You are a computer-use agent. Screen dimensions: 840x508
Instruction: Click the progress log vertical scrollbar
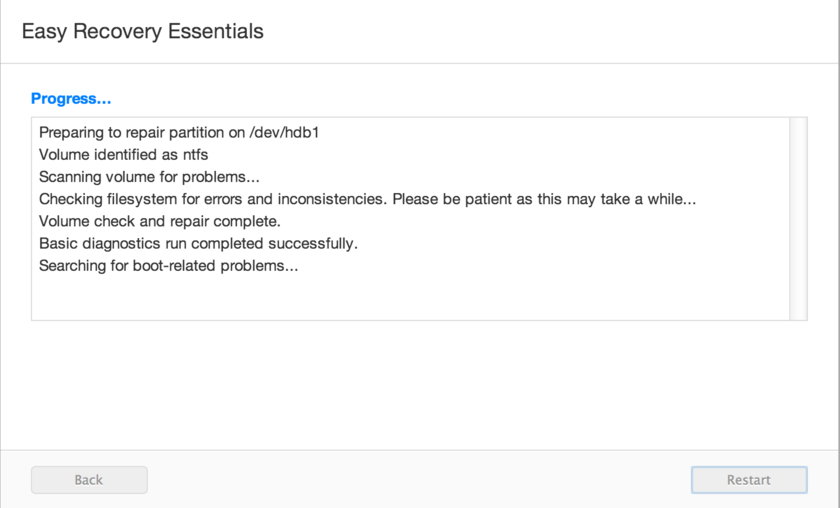pos(798,218)
